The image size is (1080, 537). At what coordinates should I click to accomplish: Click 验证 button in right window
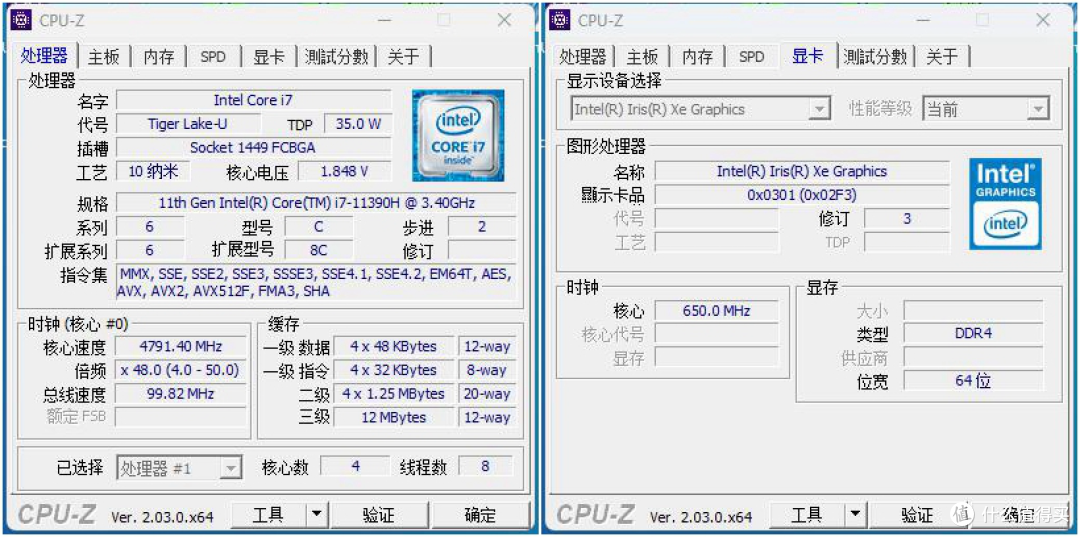coord(917,514)
